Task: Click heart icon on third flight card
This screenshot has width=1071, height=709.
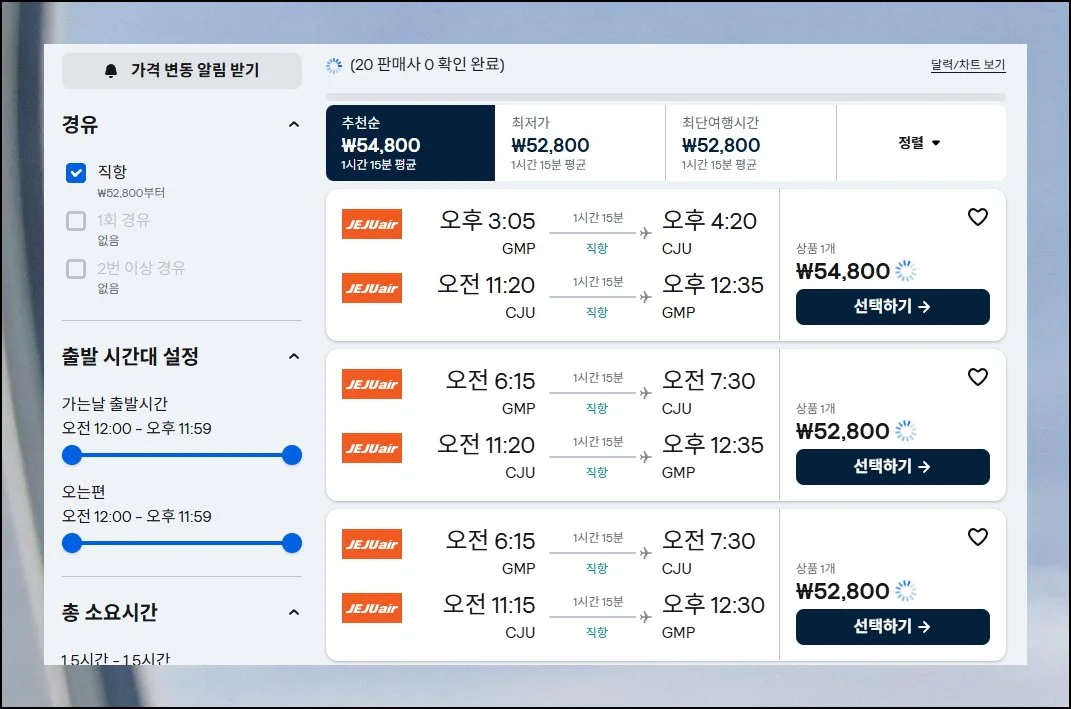Action: coord(977,537)
